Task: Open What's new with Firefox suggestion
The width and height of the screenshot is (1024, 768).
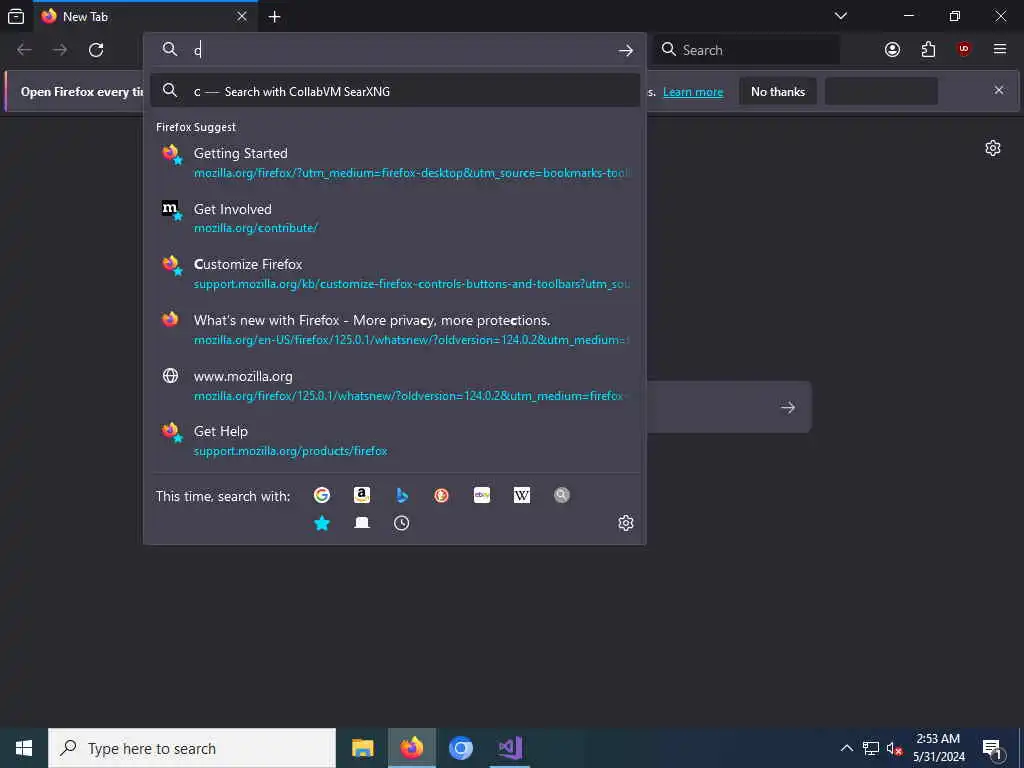Action: pos(394,329)
